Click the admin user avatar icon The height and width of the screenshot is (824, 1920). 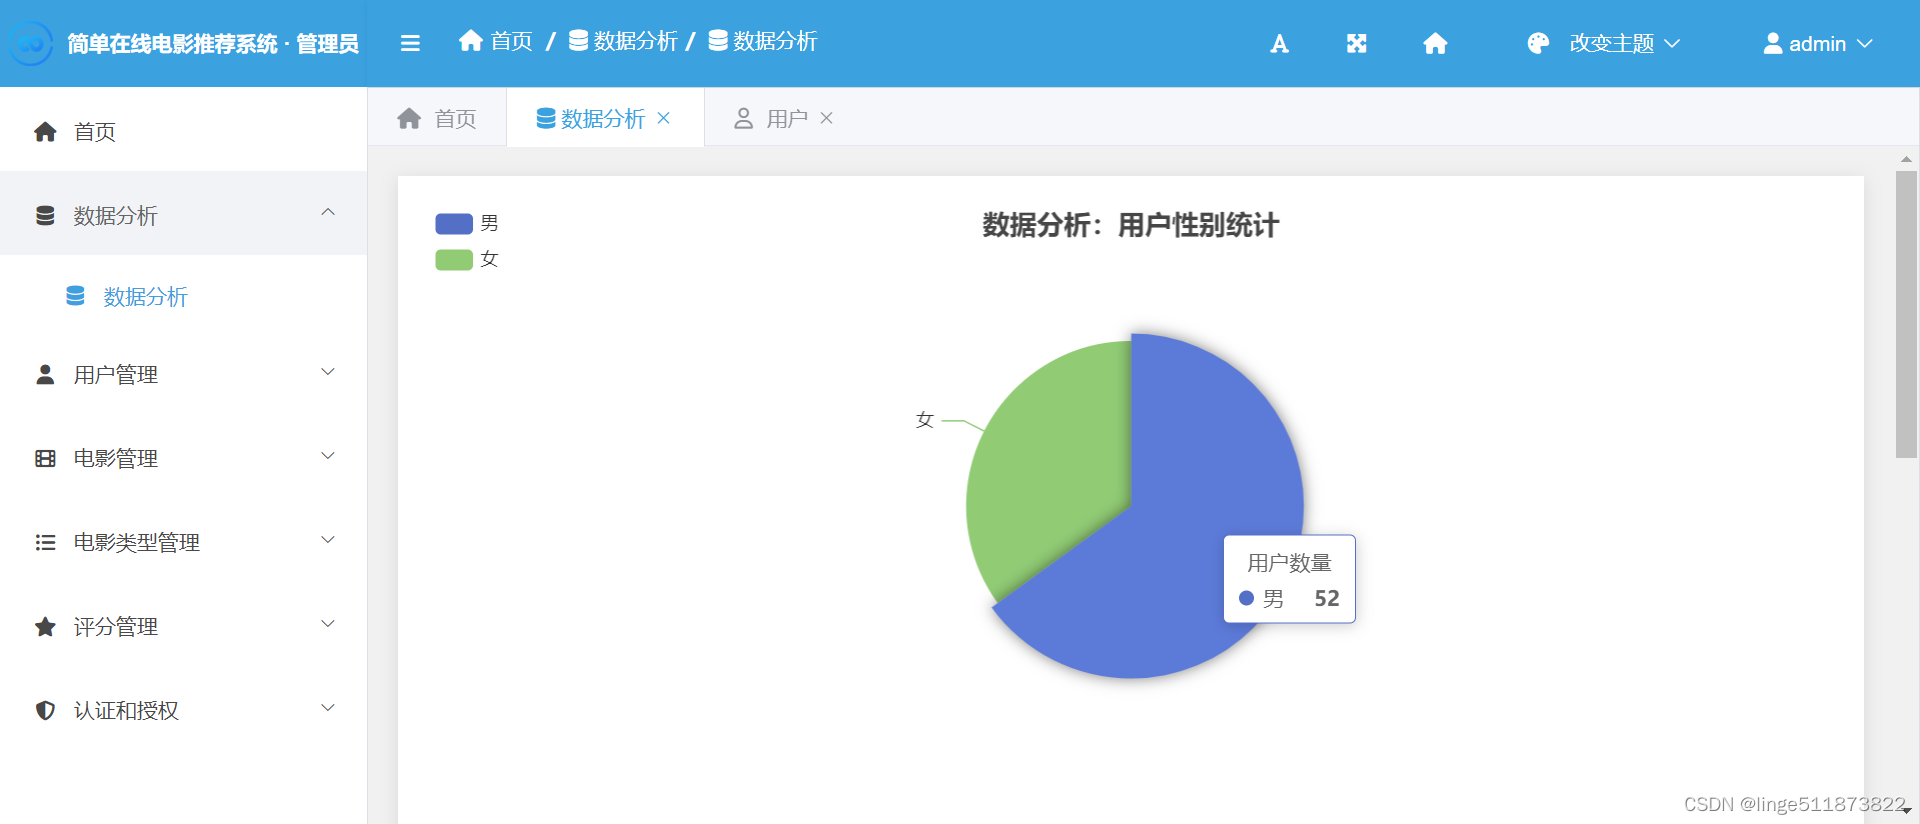(x=1772, y=43)
